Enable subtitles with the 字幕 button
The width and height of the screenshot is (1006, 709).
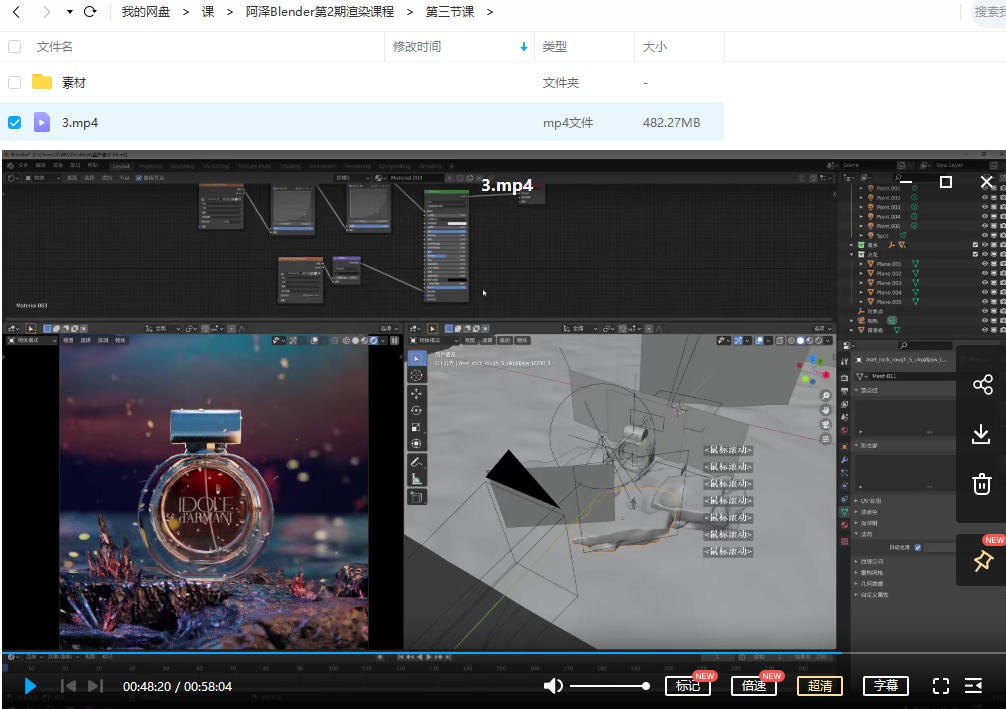885,686
